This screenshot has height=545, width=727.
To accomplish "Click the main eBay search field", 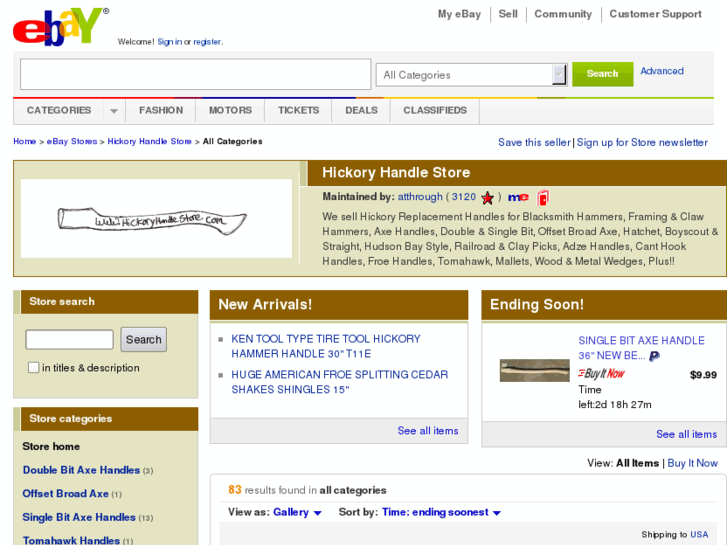I will (x=195, y=74).
